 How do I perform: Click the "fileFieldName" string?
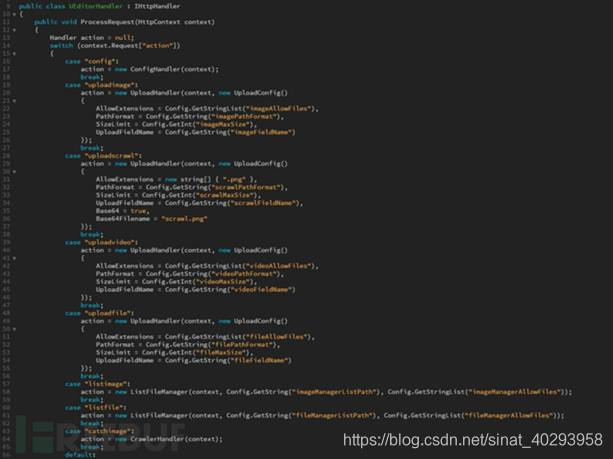tap(260, 360)
